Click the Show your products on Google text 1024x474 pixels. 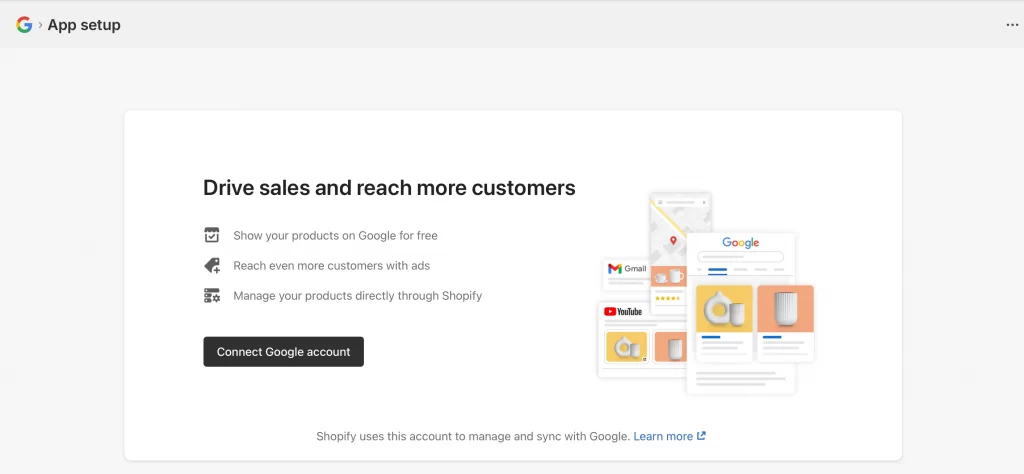pyautogui.click(x=335, y=236)
